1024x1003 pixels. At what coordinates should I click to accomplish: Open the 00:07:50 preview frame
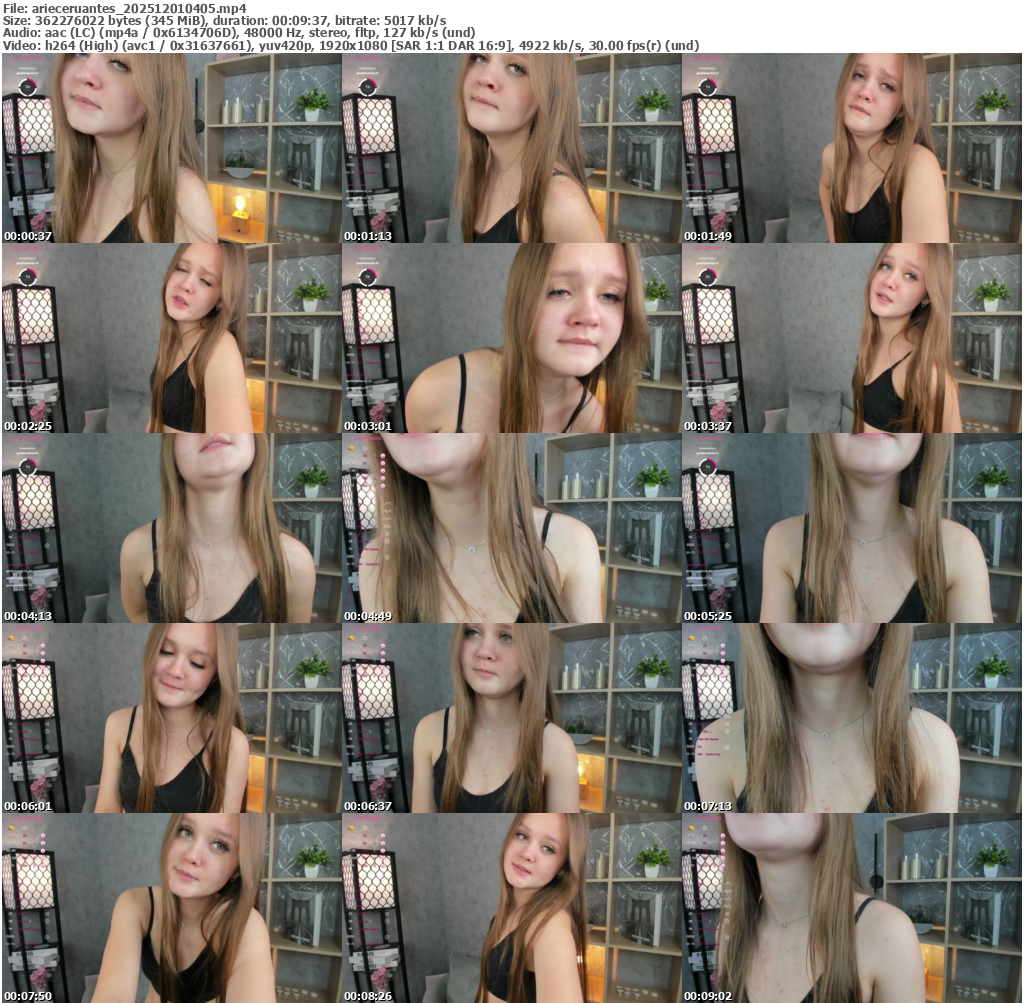click(x=171, y=908)
